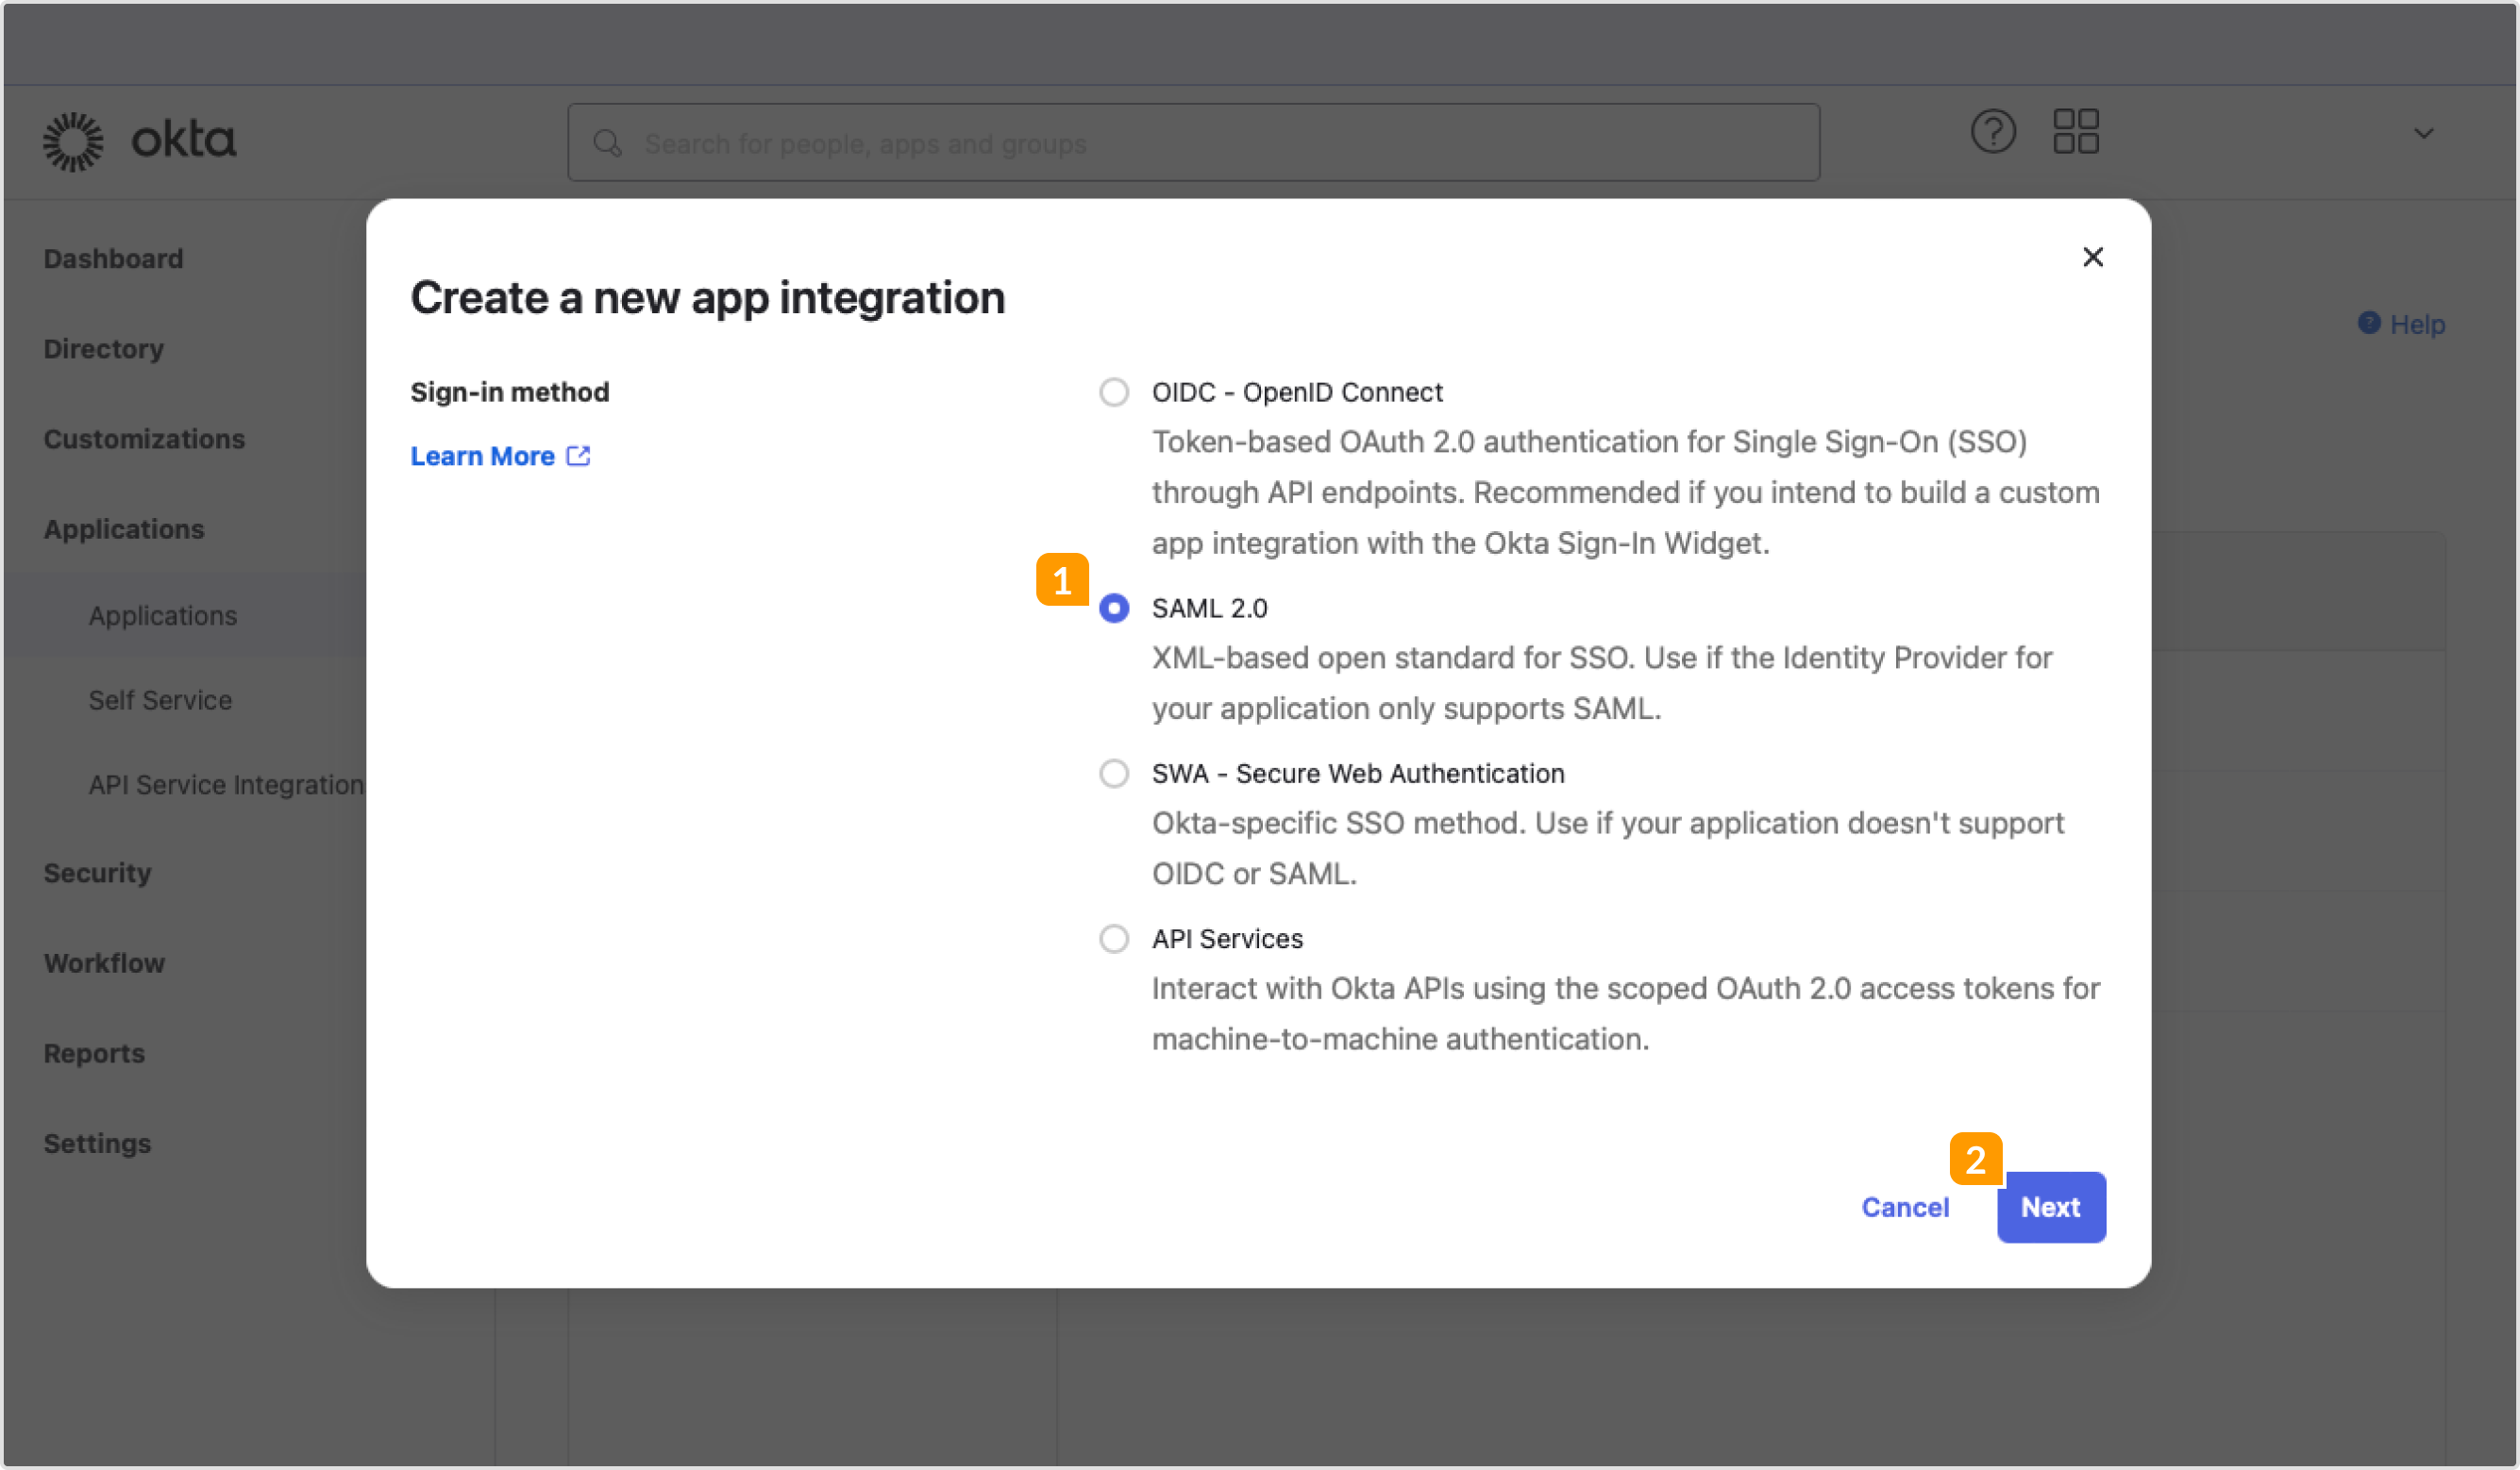The height and width of the screenshot is (1470, 2520).
Task: Click the search input field
Action: [1195, 142]
